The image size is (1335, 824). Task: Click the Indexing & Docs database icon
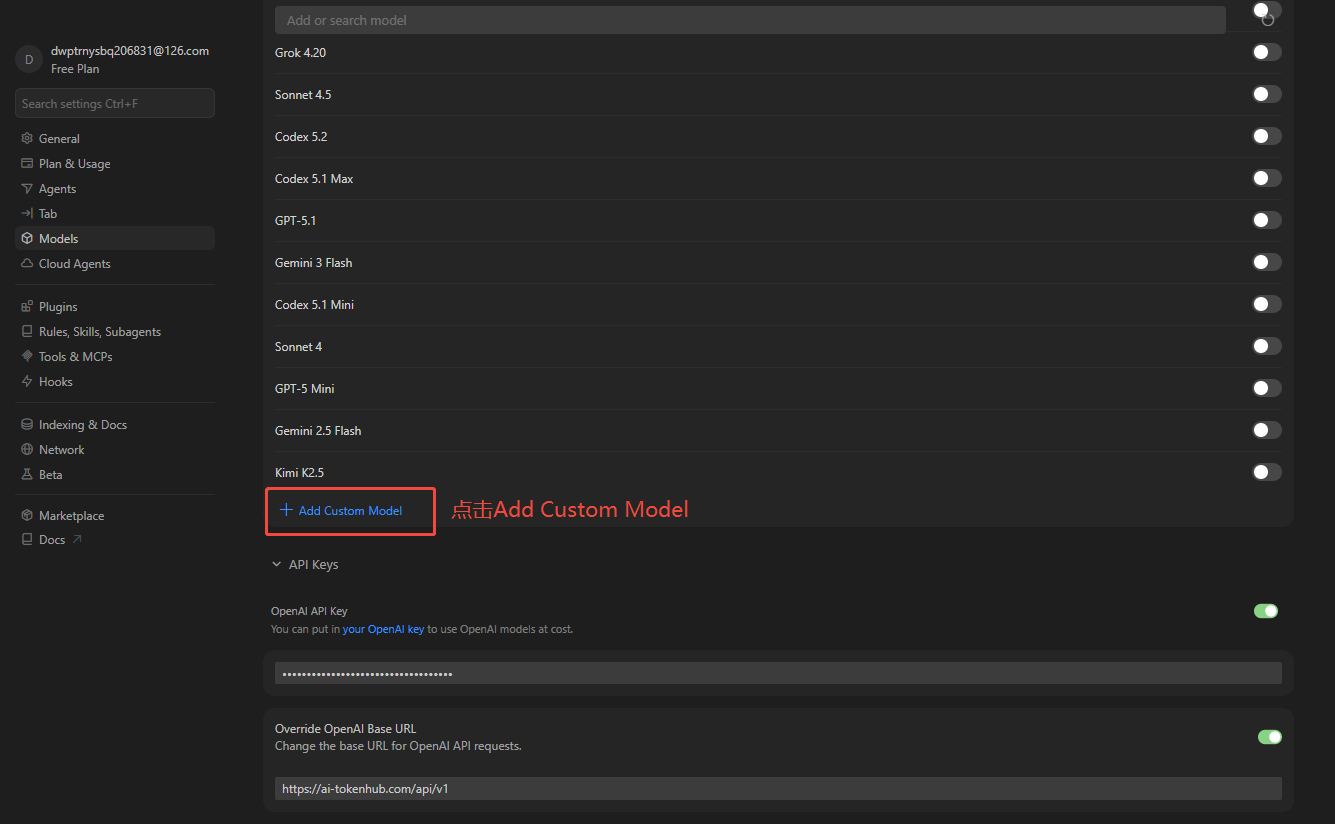[x=28, y=425]
